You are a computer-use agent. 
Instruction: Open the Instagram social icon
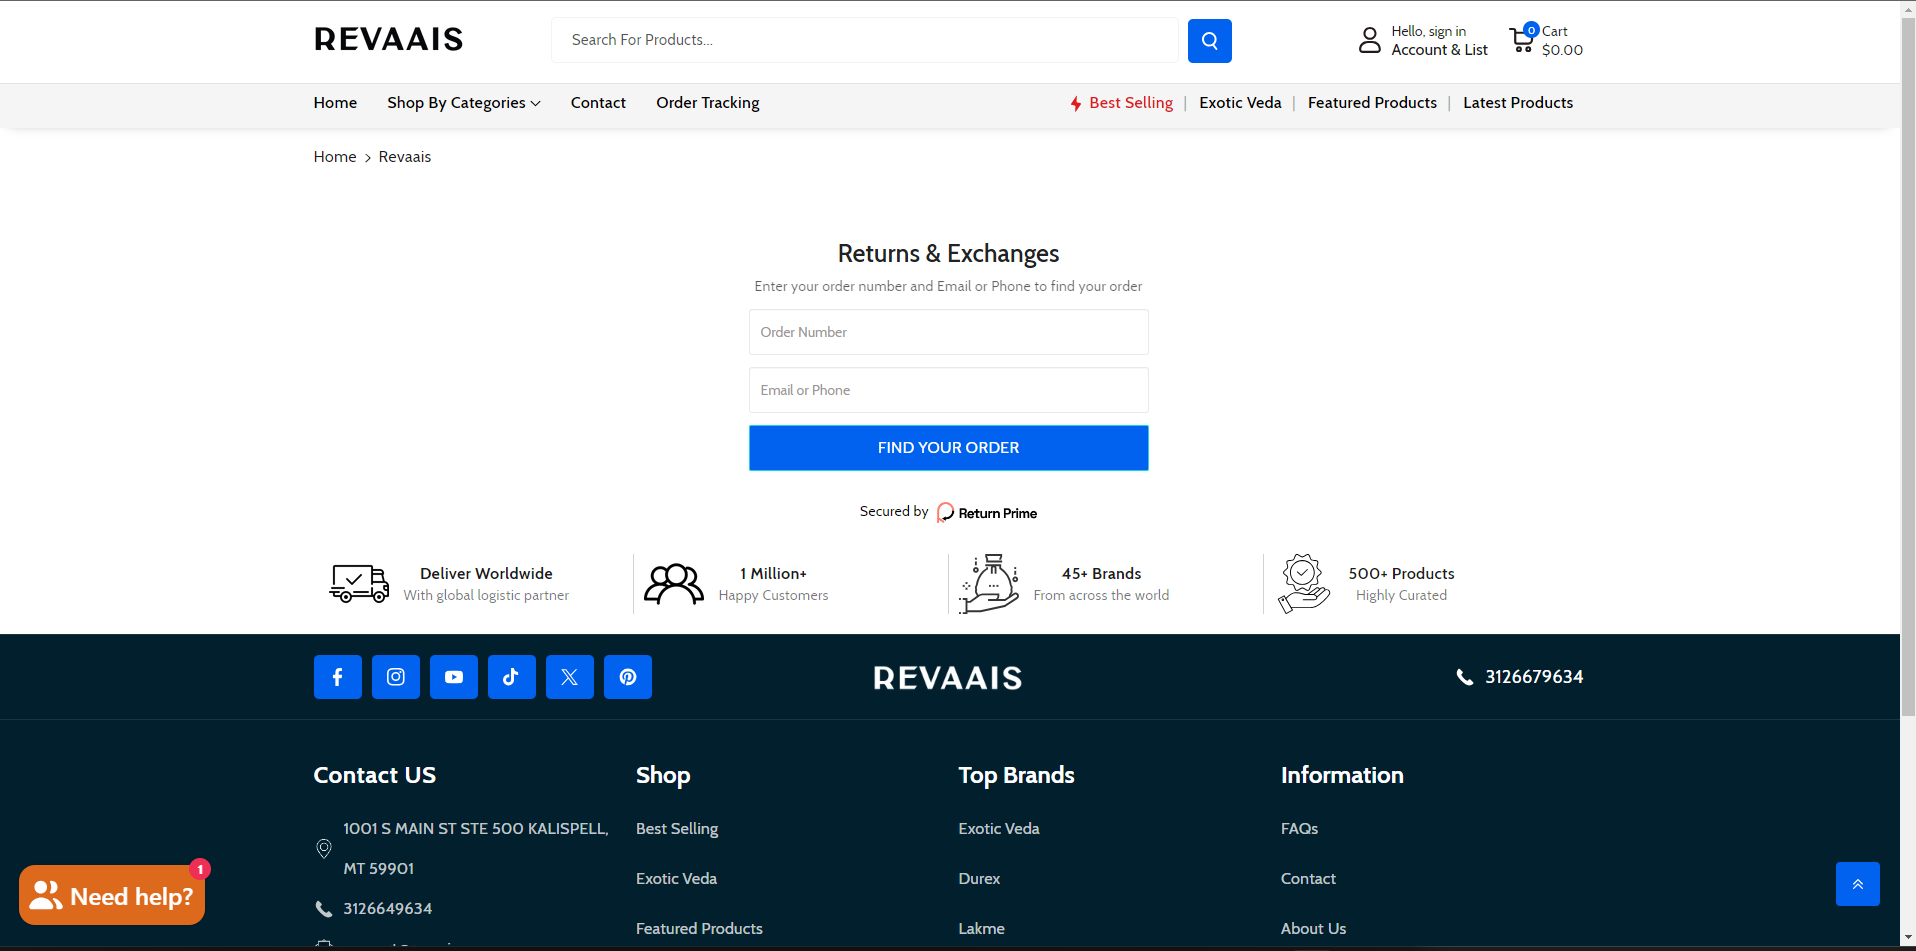point(396,677)
